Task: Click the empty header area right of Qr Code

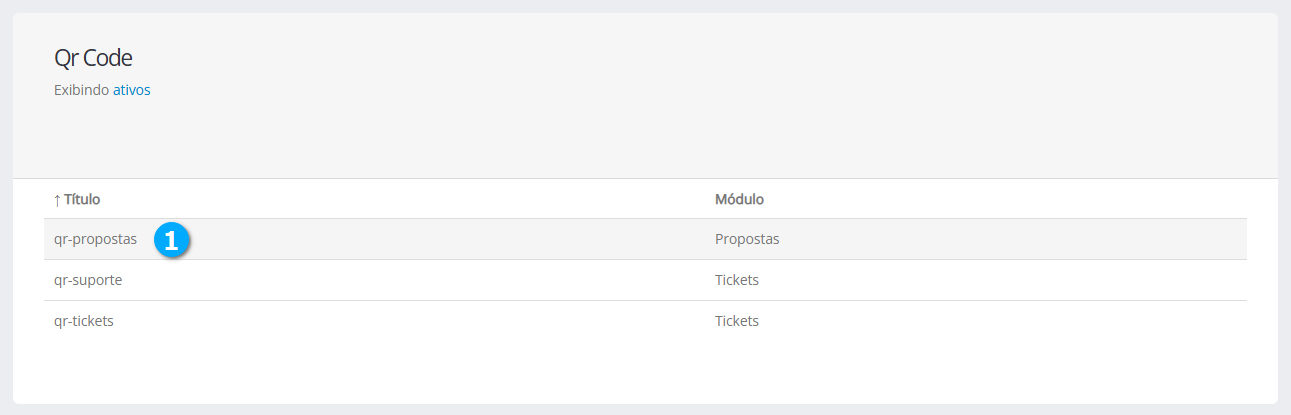Action: pos(700,58)
